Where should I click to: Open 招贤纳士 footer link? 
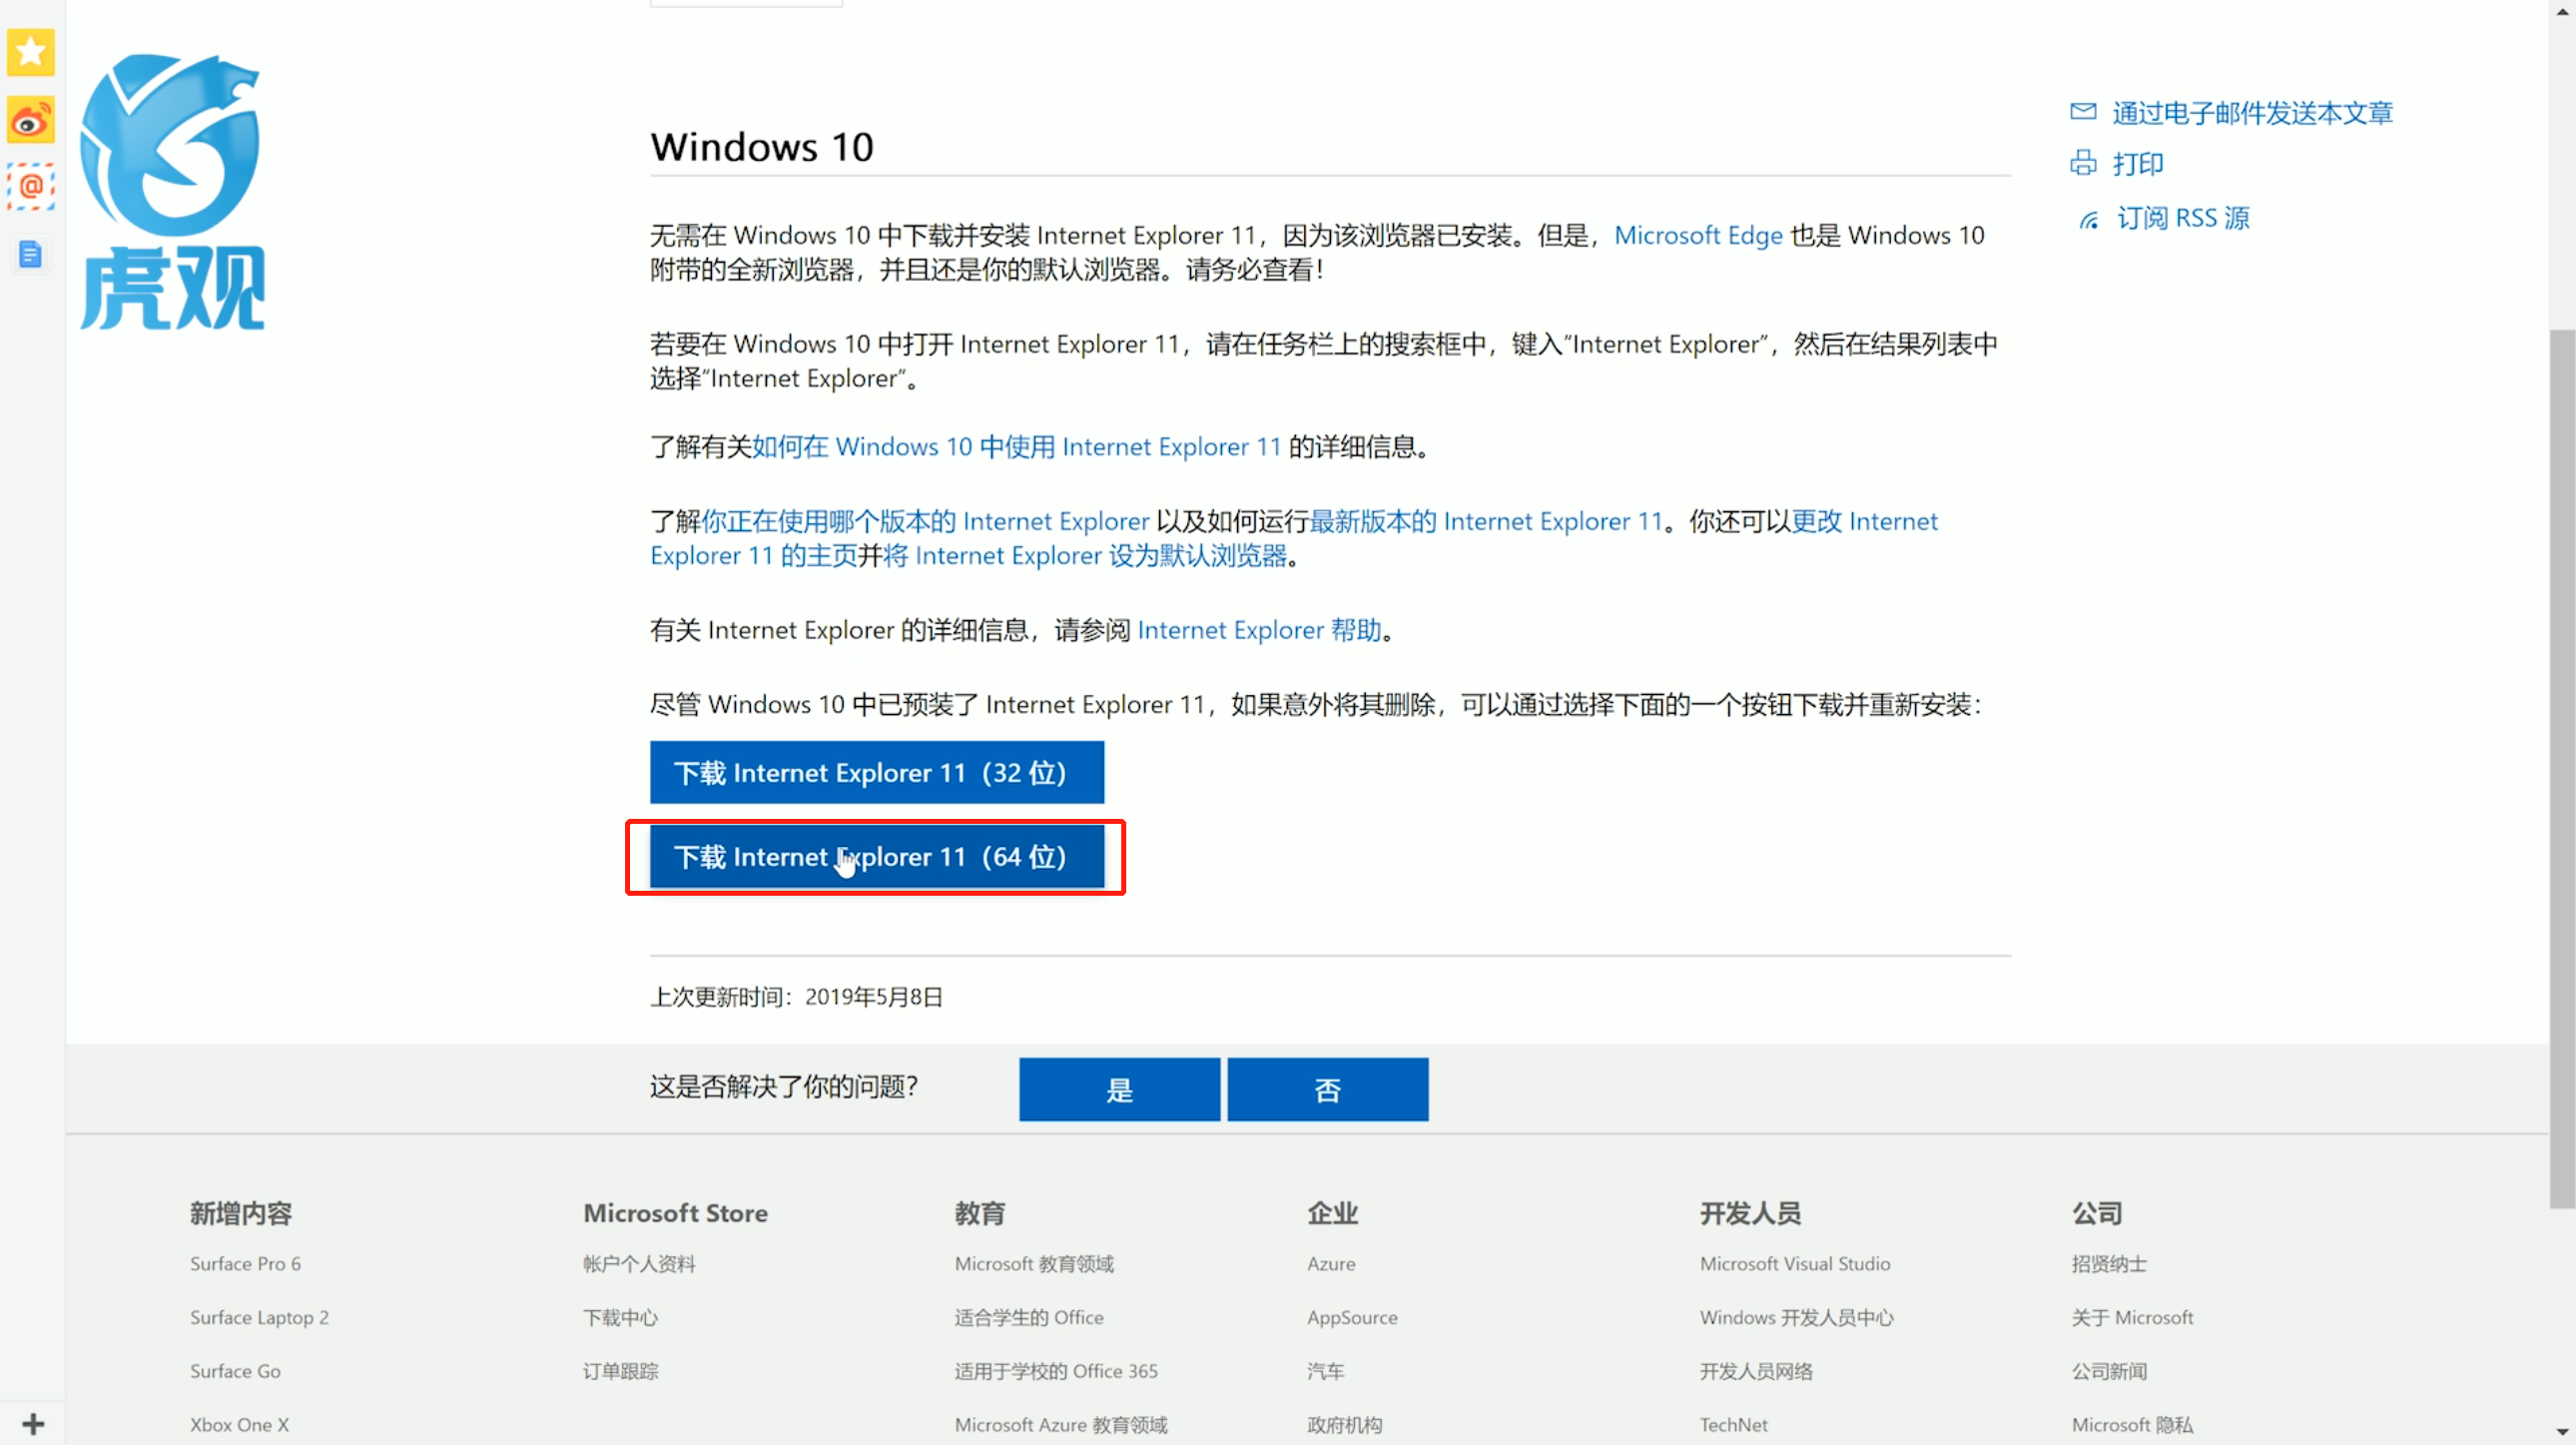click(x=2109, y=1263)
